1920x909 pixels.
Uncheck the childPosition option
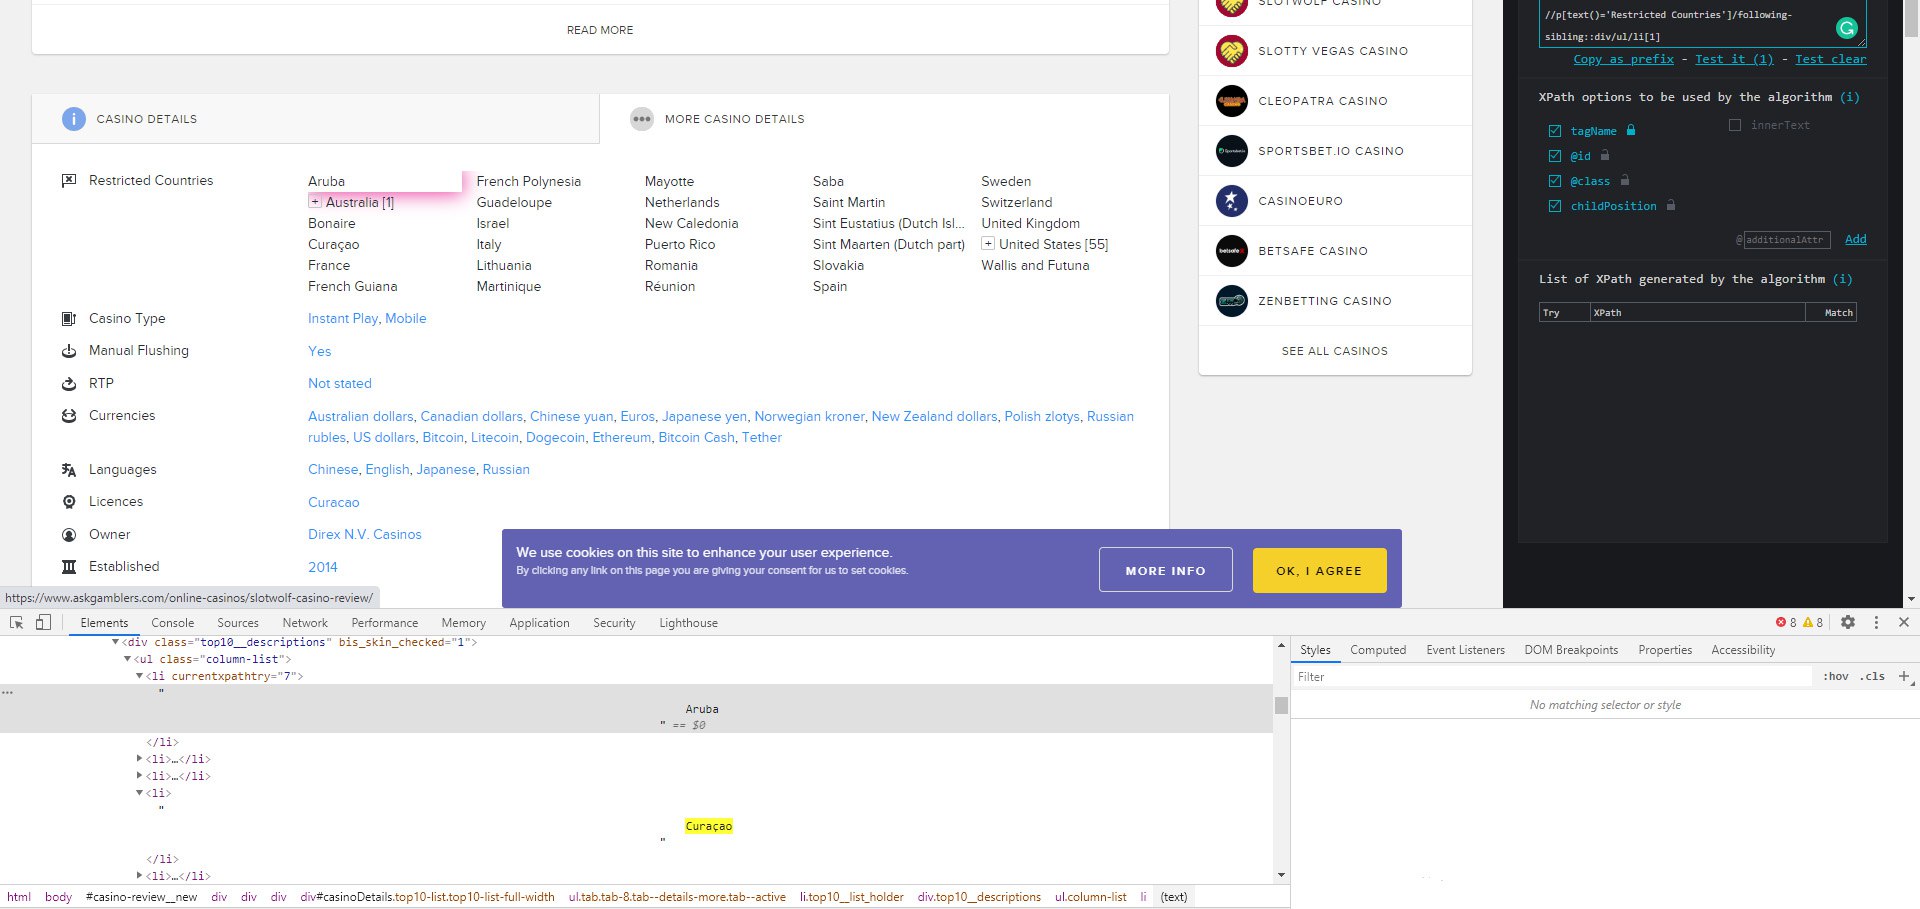tap(1555, 206)
